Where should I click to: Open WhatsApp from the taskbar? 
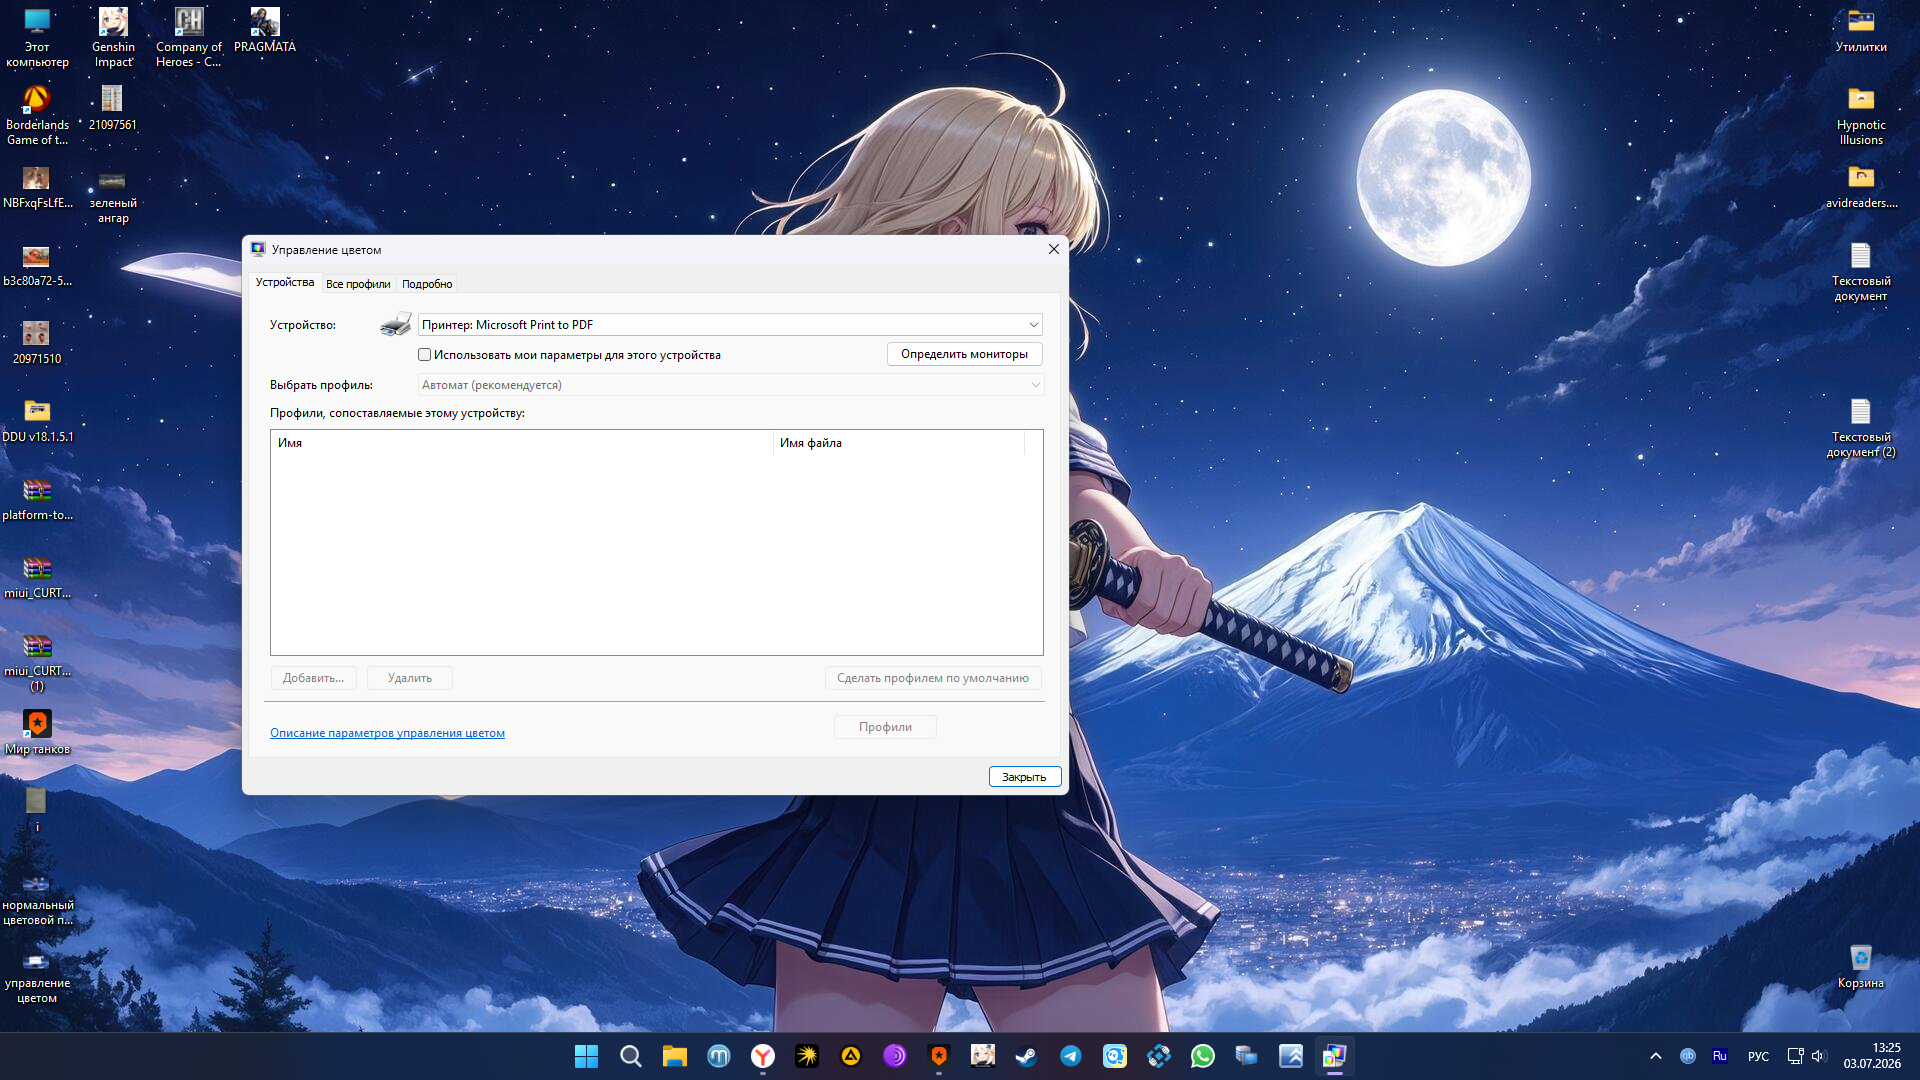tap(1202, 1056)
